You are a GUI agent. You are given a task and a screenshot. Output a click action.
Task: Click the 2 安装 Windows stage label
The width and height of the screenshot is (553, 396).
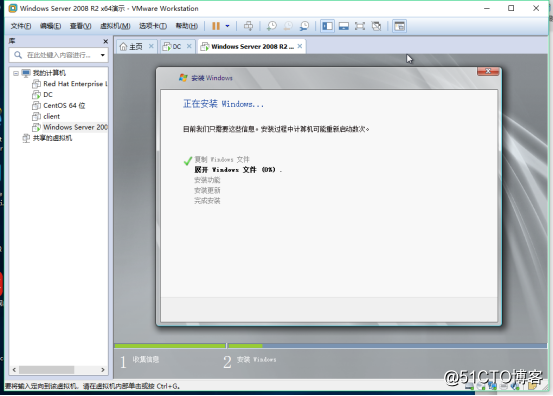coord(250,361)
